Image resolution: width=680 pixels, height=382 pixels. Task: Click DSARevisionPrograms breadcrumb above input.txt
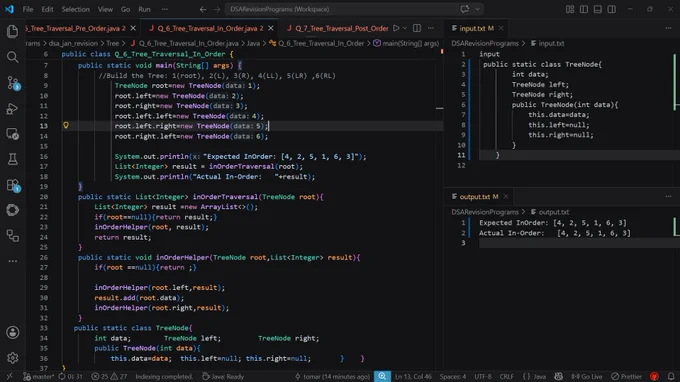click(485, 43)
